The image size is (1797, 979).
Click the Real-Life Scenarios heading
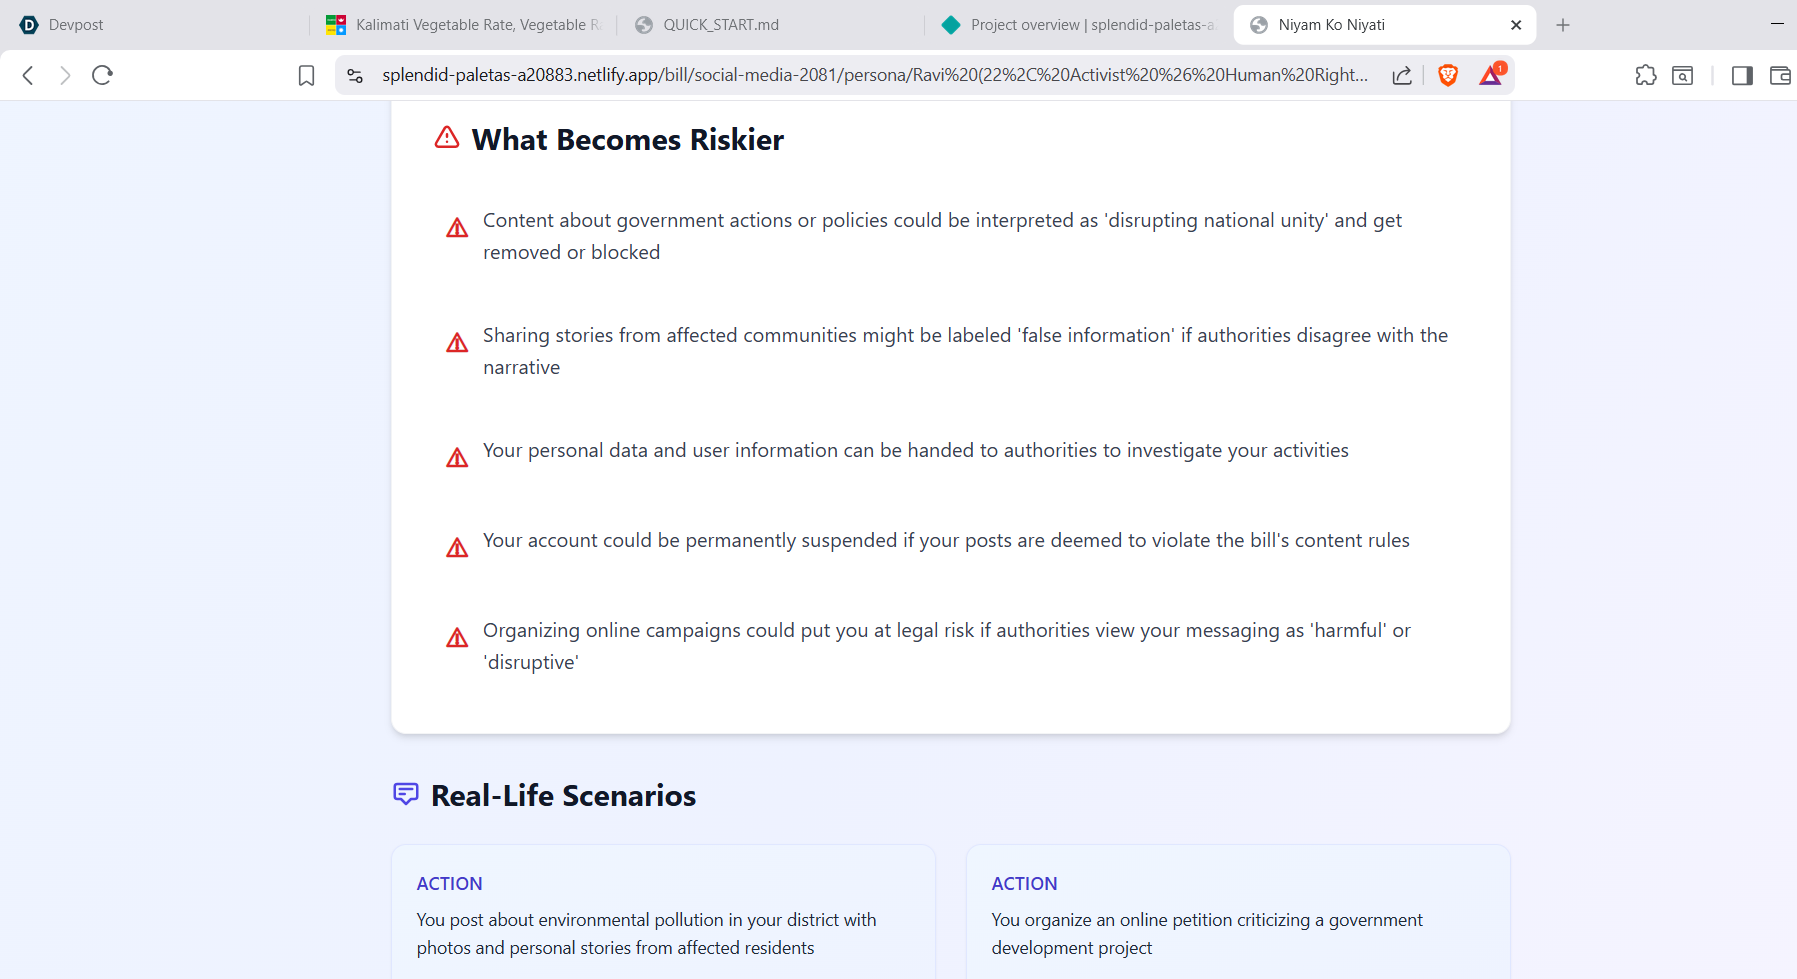click(563, 795)
